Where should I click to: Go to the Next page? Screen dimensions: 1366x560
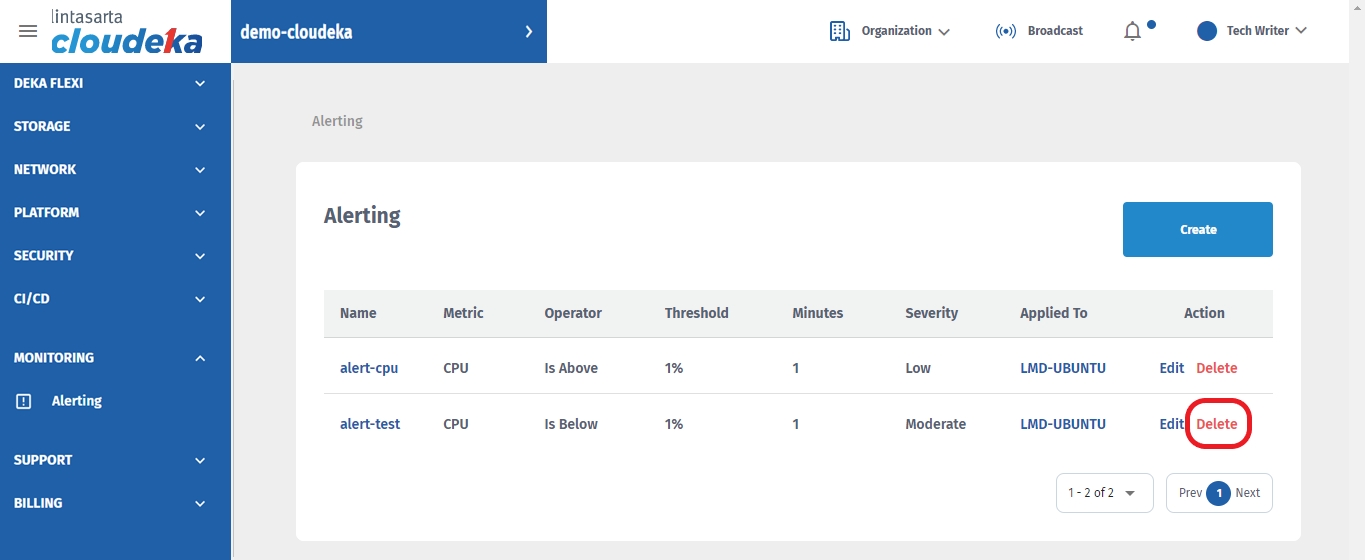click(x=1247, y=493)
